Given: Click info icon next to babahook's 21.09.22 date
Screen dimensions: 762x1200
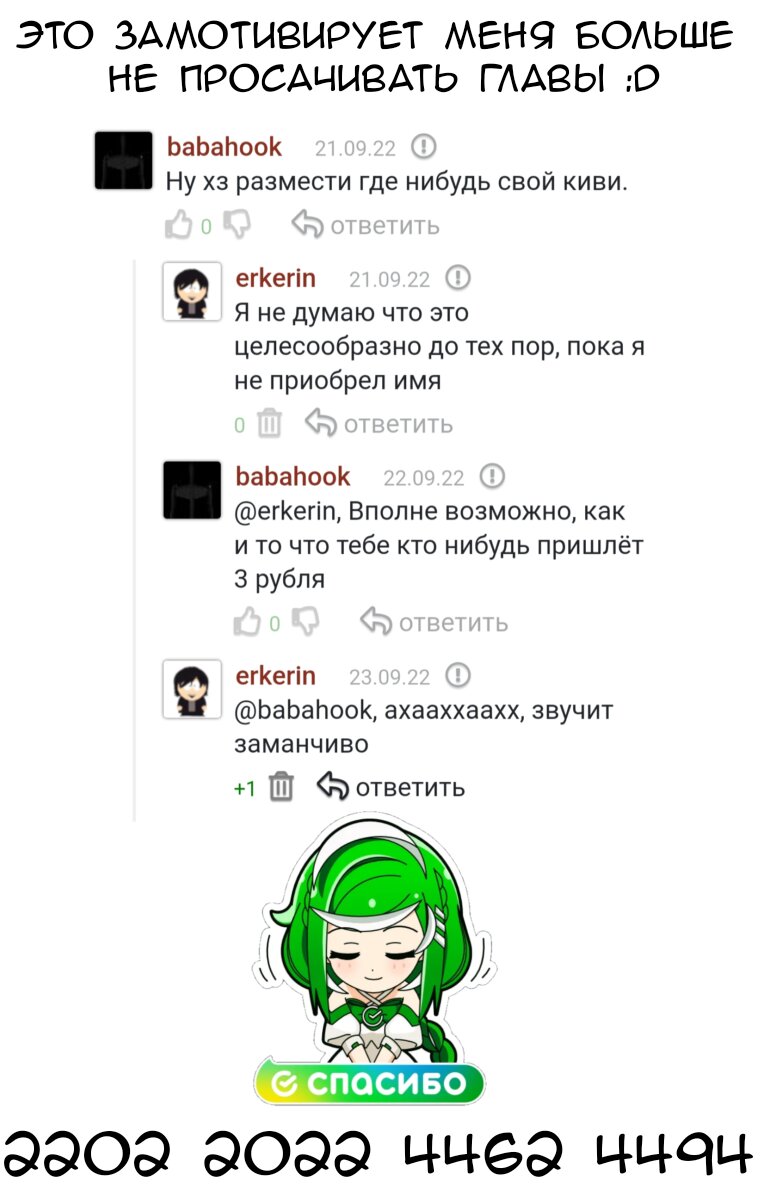Looking at the screenshot, I should pyautogui.click(x=424, y=148).
